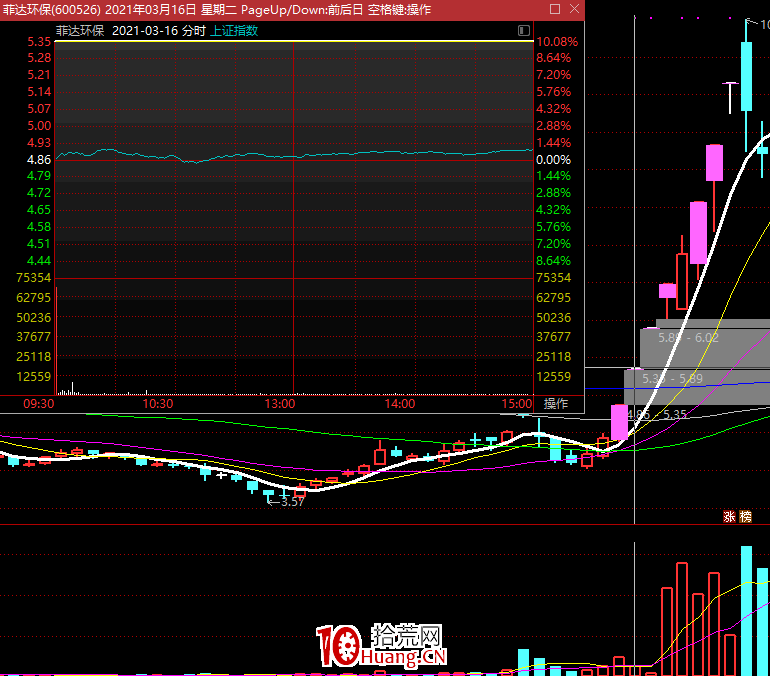The image size is (770, 676).
Task: Click the 上证指数 index overlay label
Action: [234, 31]
